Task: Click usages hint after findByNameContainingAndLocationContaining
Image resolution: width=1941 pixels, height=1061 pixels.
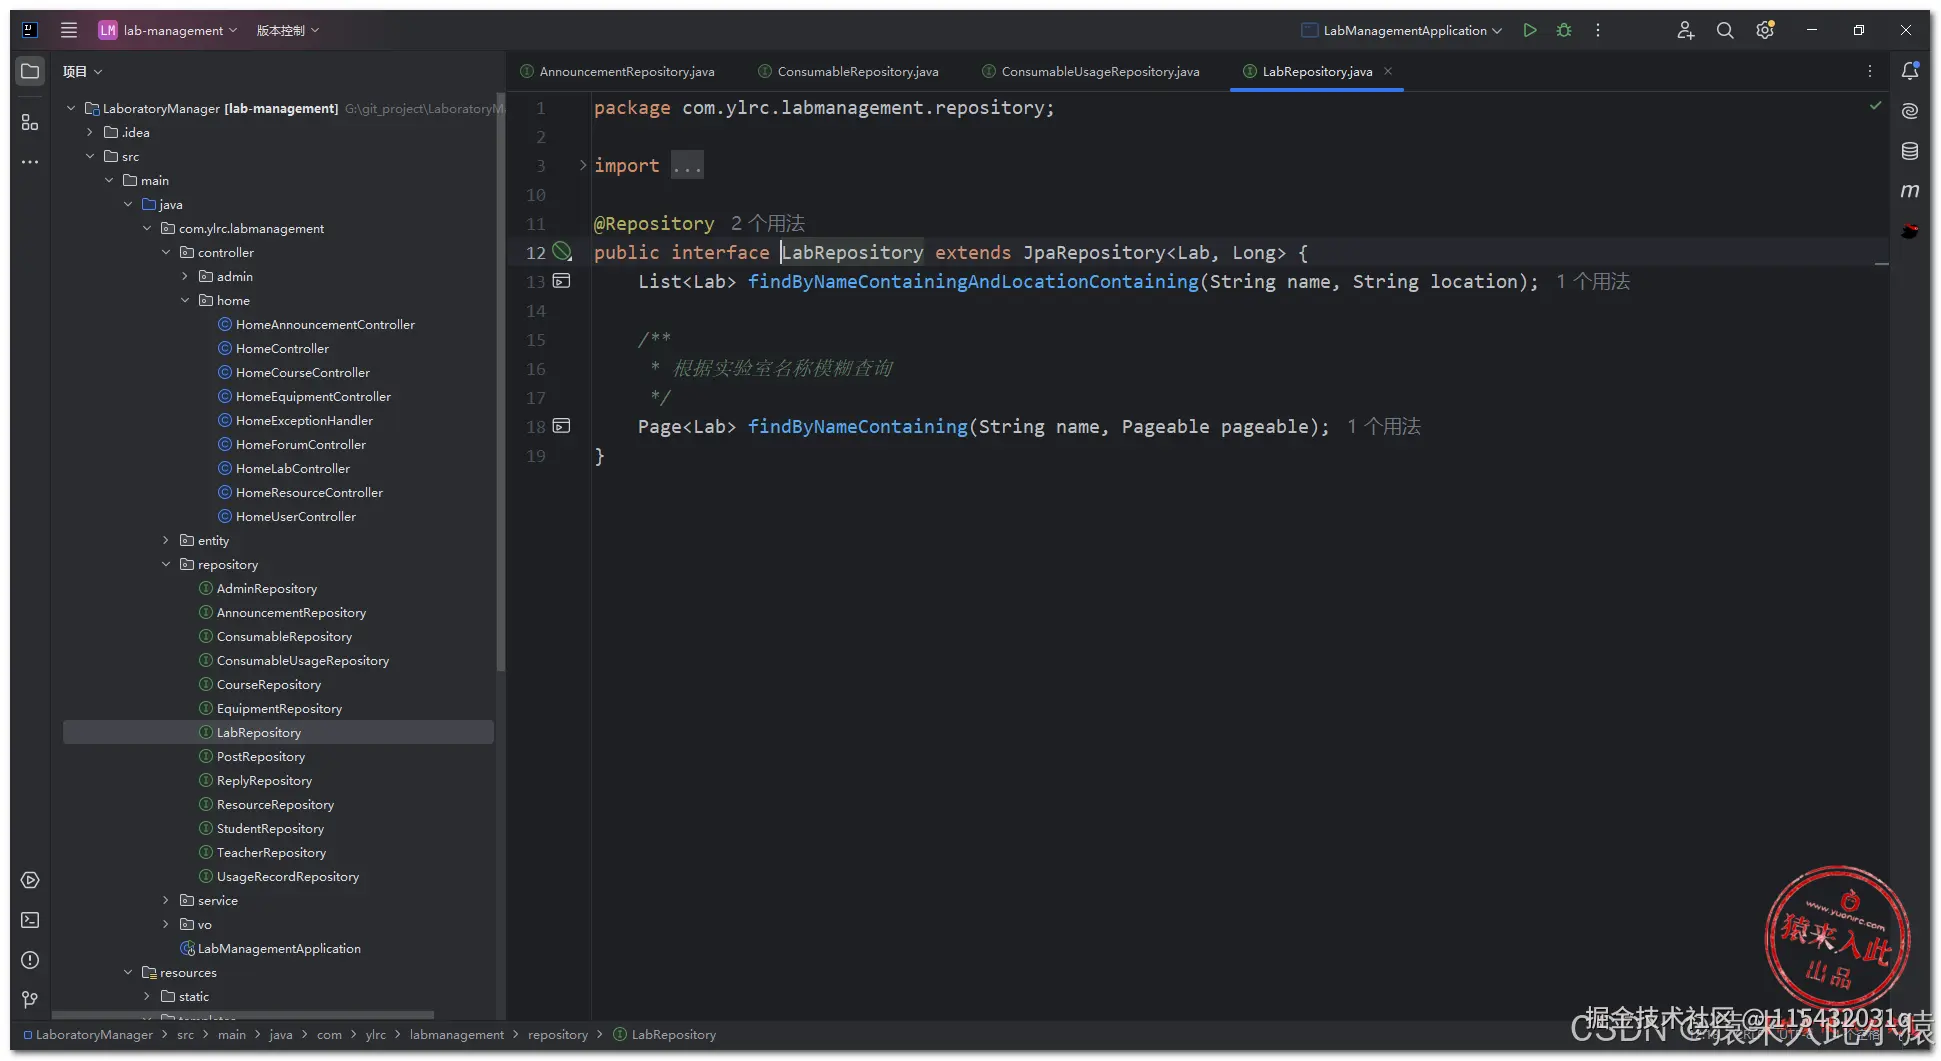Action: [1593, 281]
